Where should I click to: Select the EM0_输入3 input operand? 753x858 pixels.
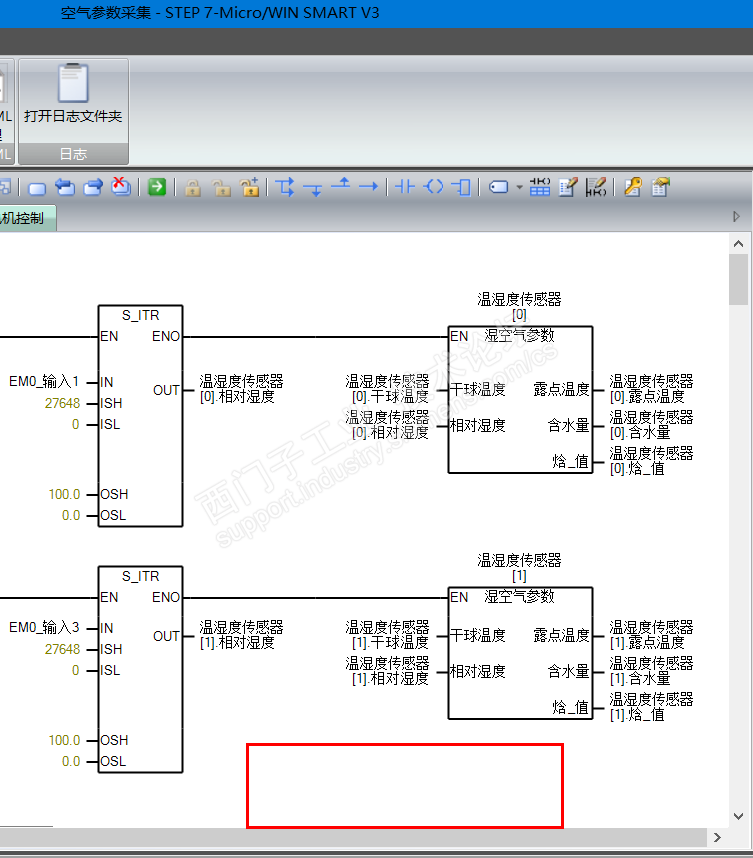pyautogui.click(x=44, y=627)
